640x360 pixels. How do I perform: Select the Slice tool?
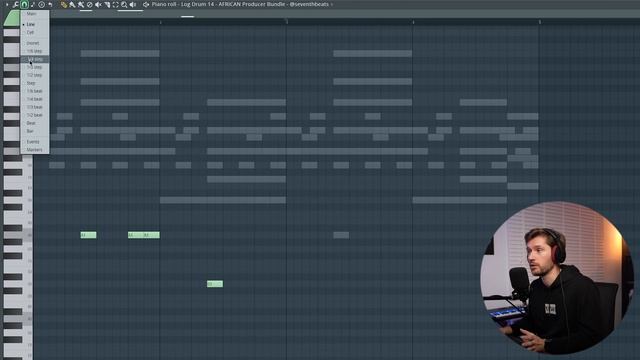pos(107,4)
